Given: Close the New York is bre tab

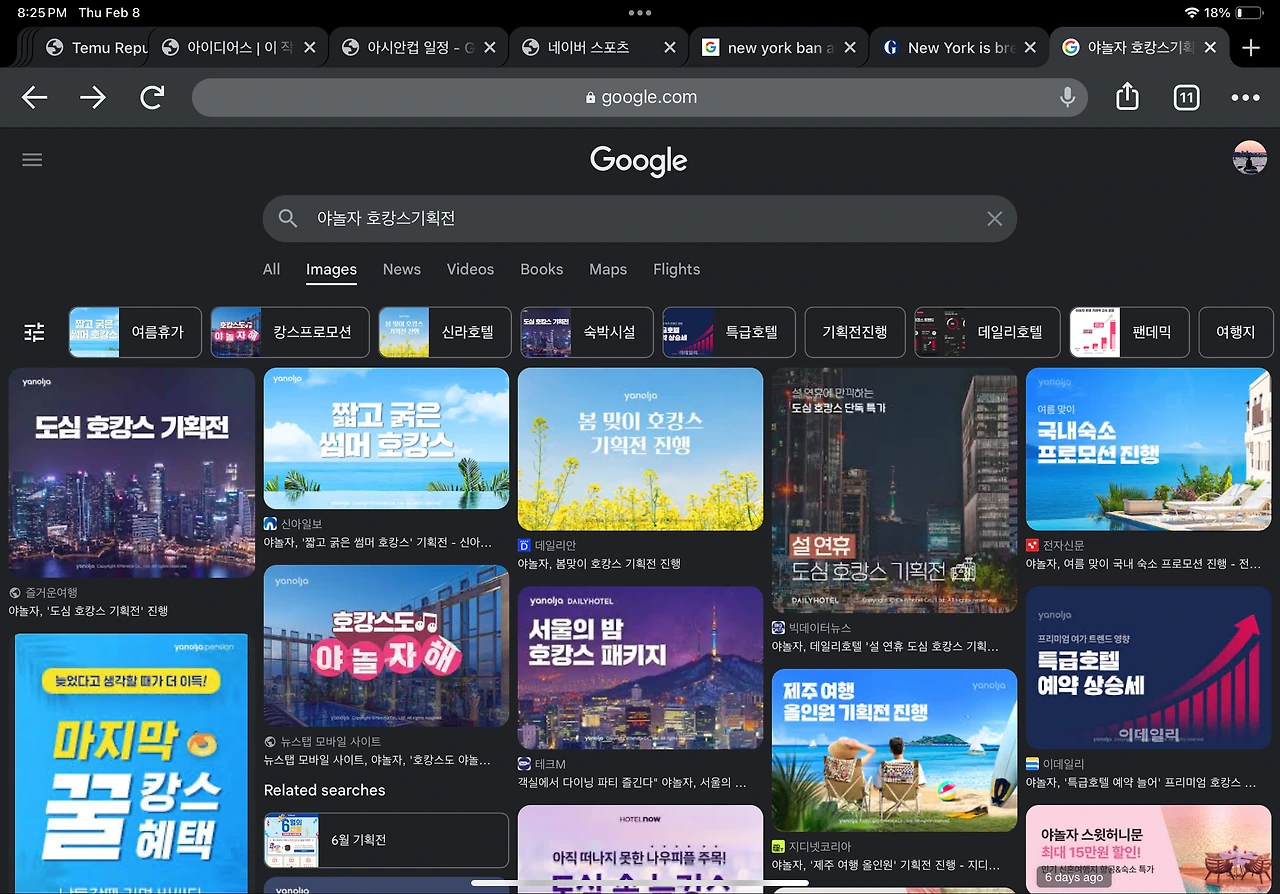Looking at the screenshot, I should click(1030, 48).
